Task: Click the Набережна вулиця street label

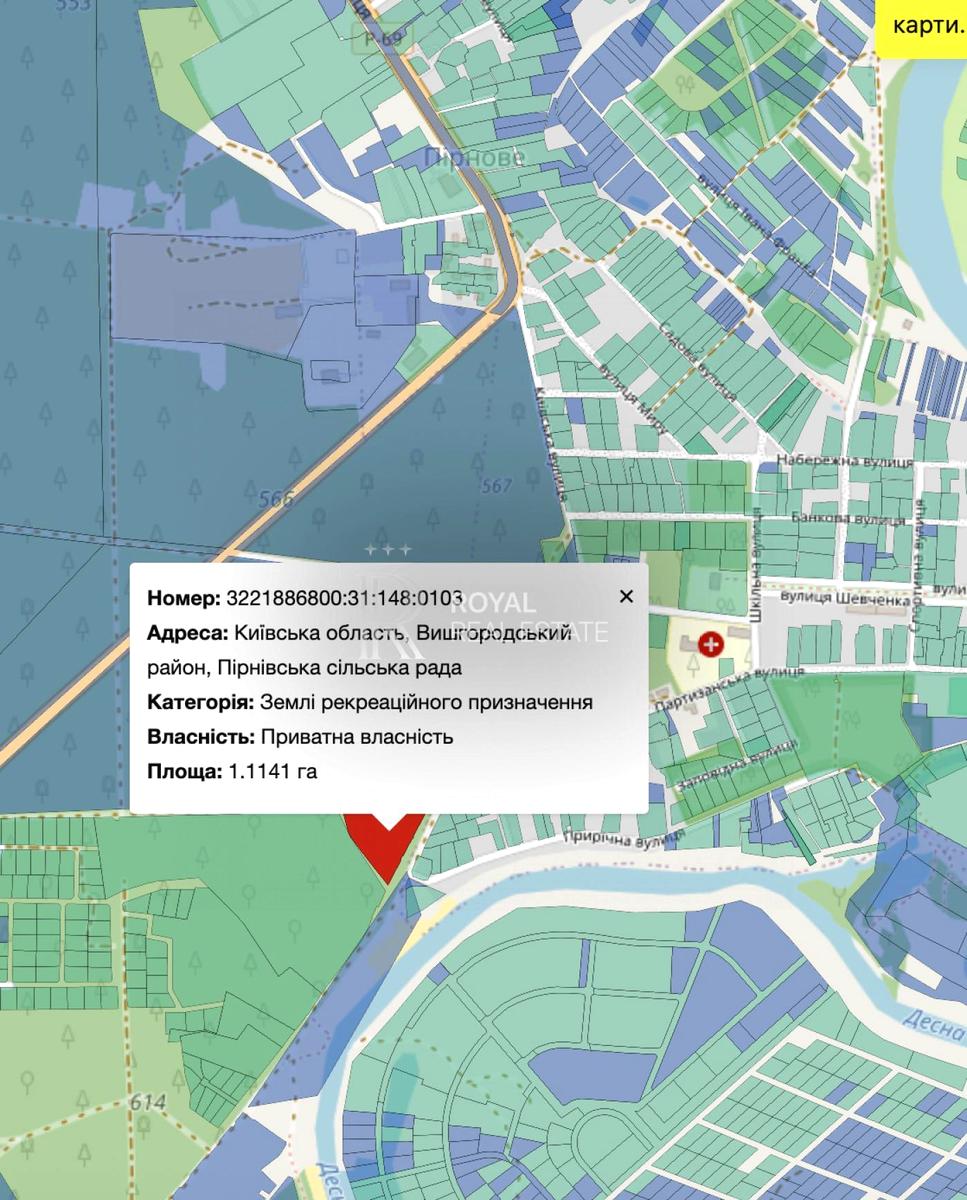Action: pyautogui.click(x=843, y=461)
